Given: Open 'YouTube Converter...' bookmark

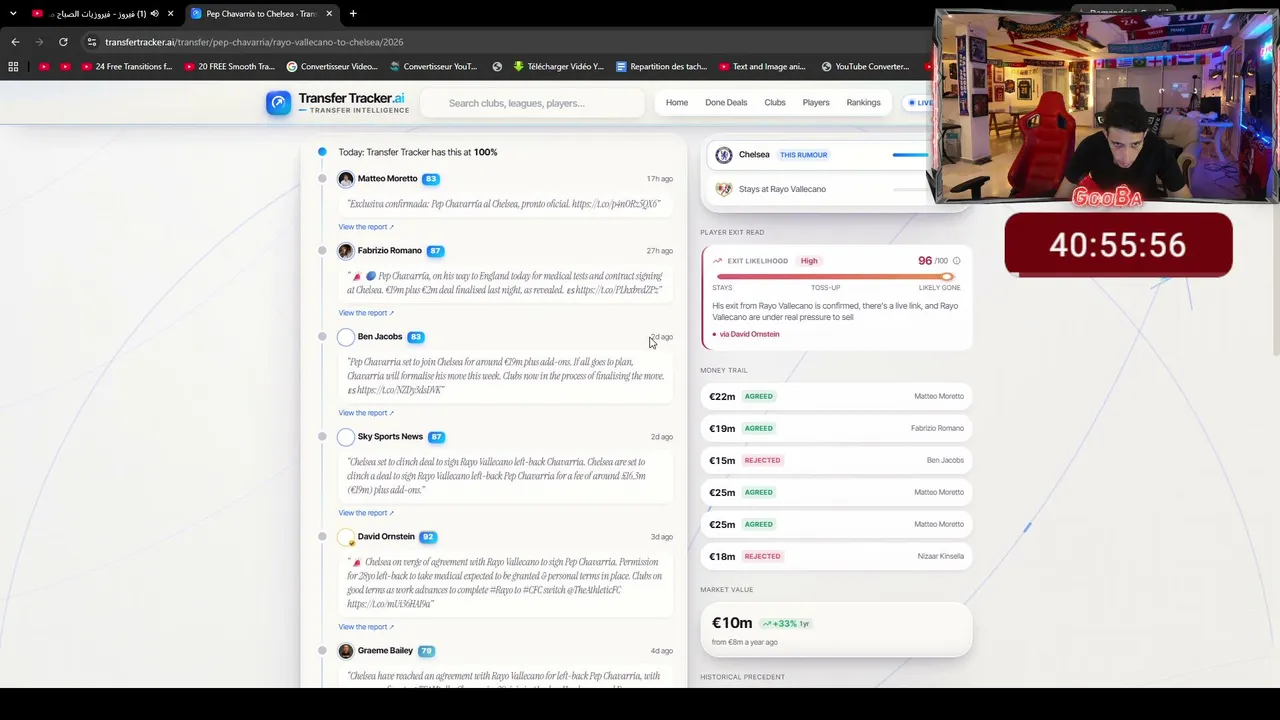Looking at the screenshot, I should pyautogui.click(x=865, y=67).
